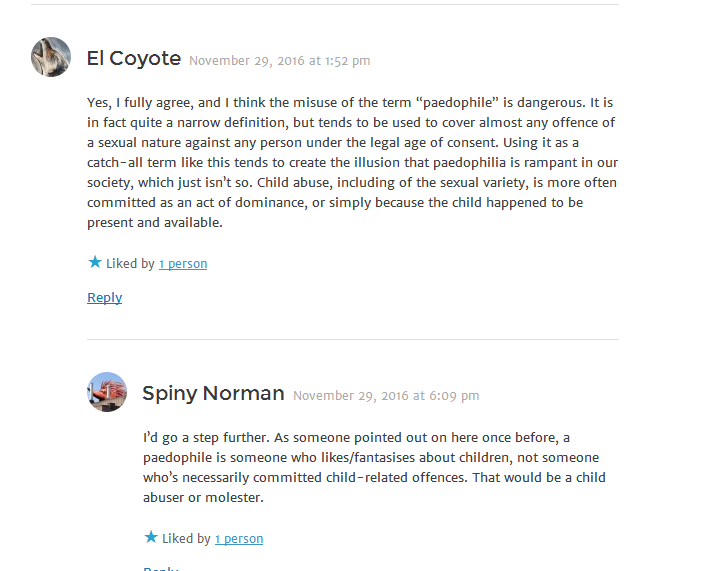The width and height of the screenshot is (709, 571).
Task: Show the 1 person who liked Spiny Norman's comment
Action: tap(239, 539)
